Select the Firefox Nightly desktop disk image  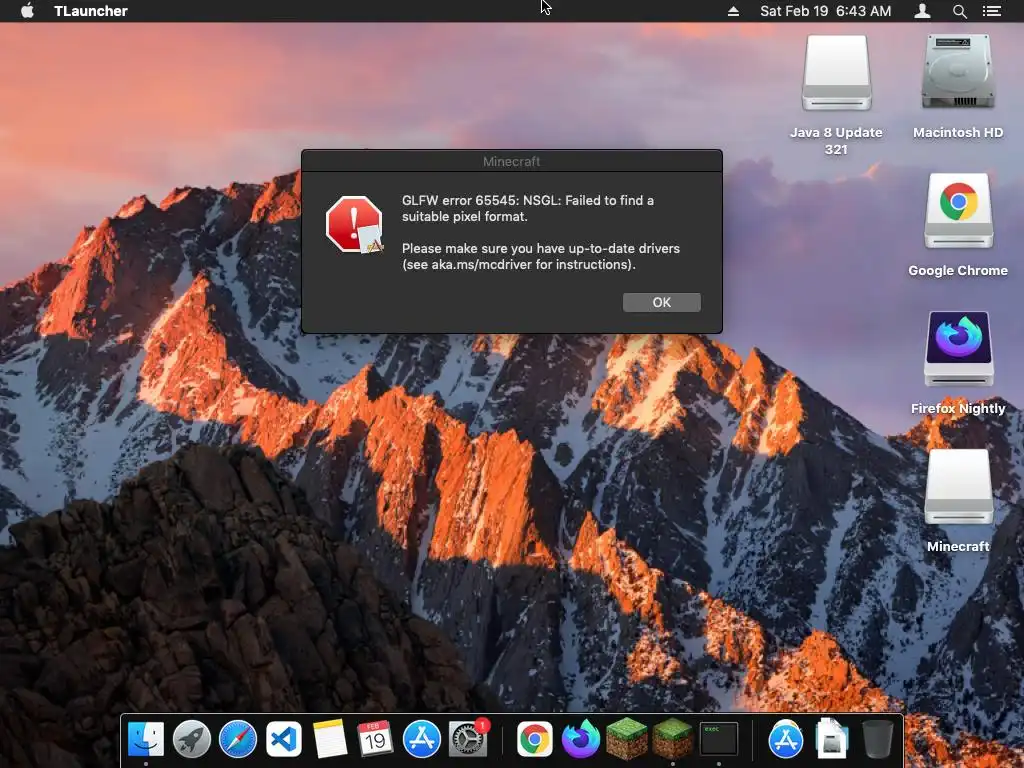point(959,349)
